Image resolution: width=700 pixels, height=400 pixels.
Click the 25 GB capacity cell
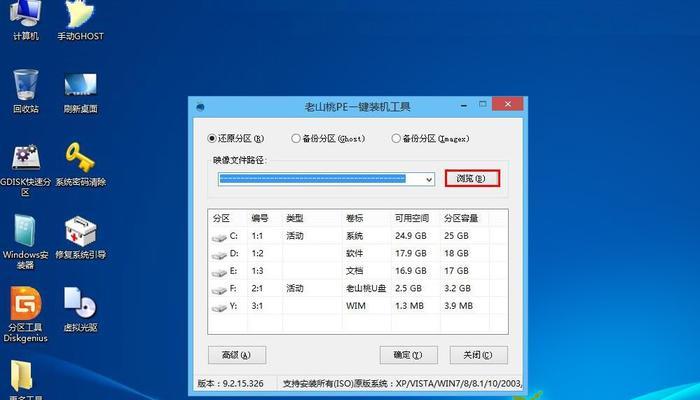point(456,236)
